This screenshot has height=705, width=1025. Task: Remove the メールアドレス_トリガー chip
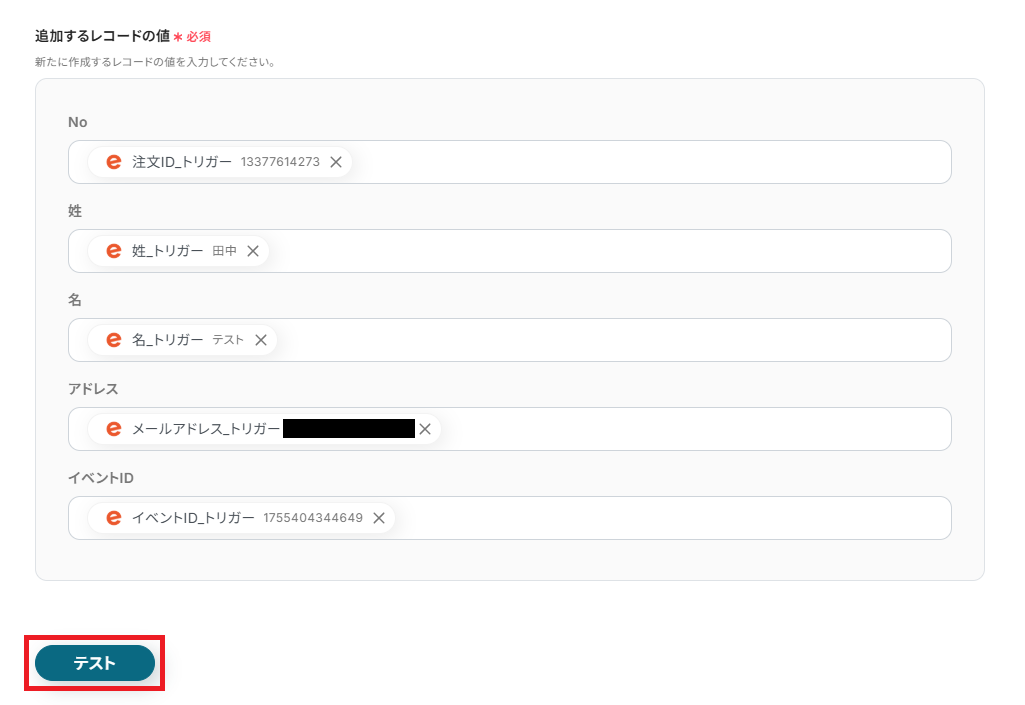(x=425, y=429)
